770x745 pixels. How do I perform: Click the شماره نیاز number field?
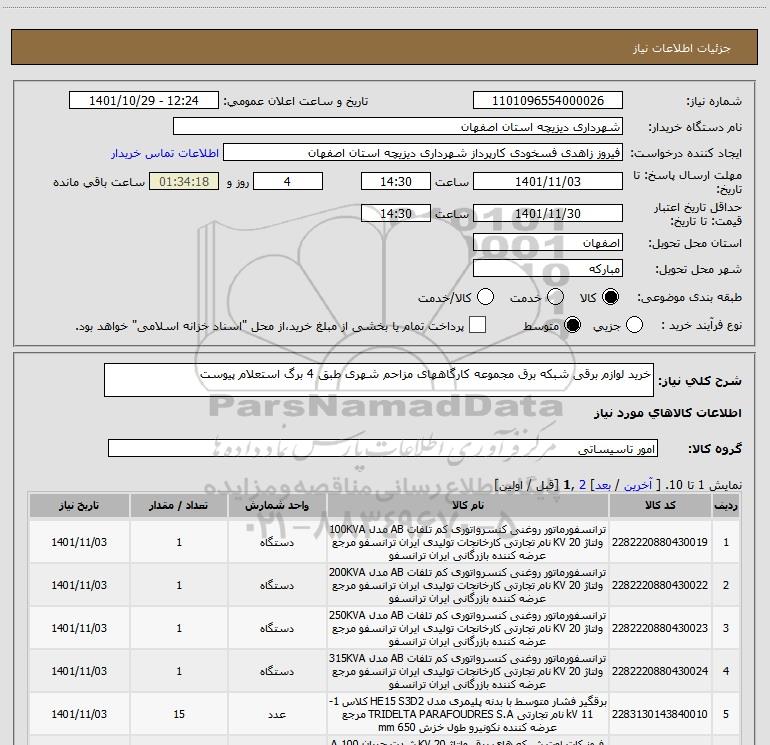click(548, 101)
